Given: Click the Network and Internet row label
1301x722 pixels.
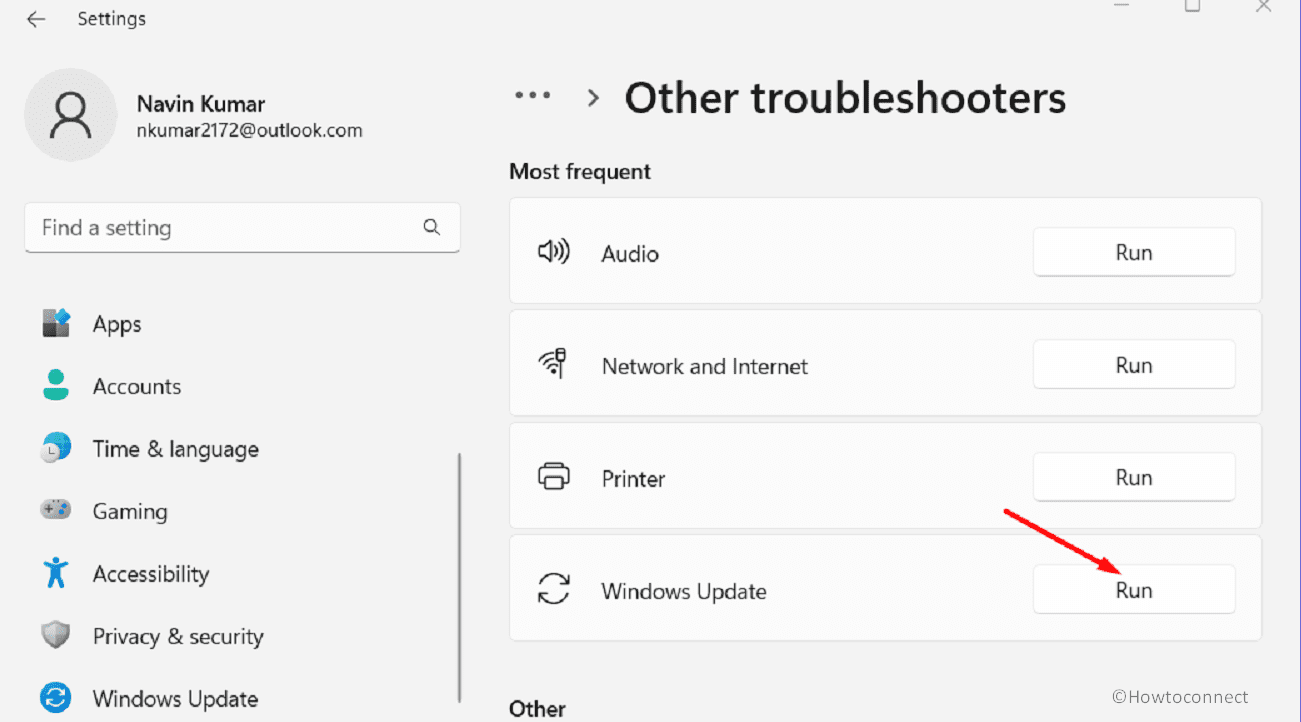Looking at the screenshot, I should (705, 366).
